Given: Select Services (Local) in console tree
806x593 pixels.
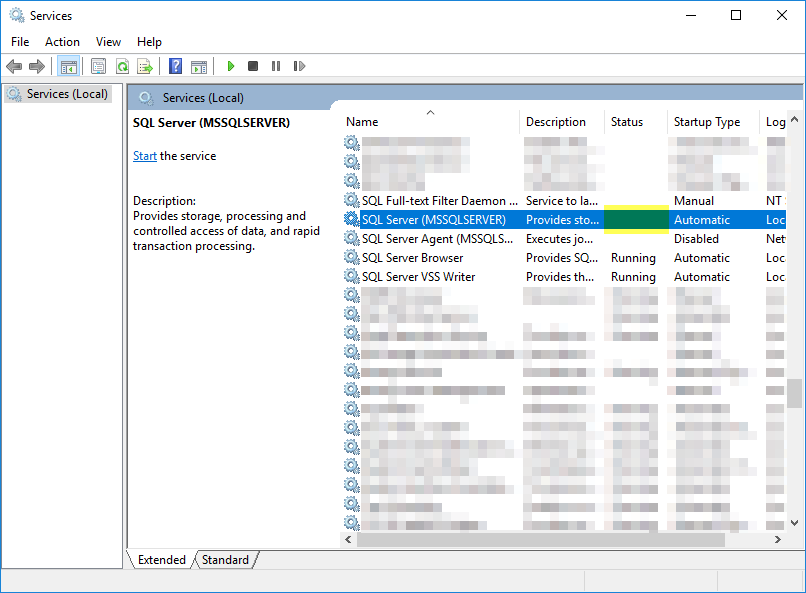Looking at the screenshot, I should 58,94.
